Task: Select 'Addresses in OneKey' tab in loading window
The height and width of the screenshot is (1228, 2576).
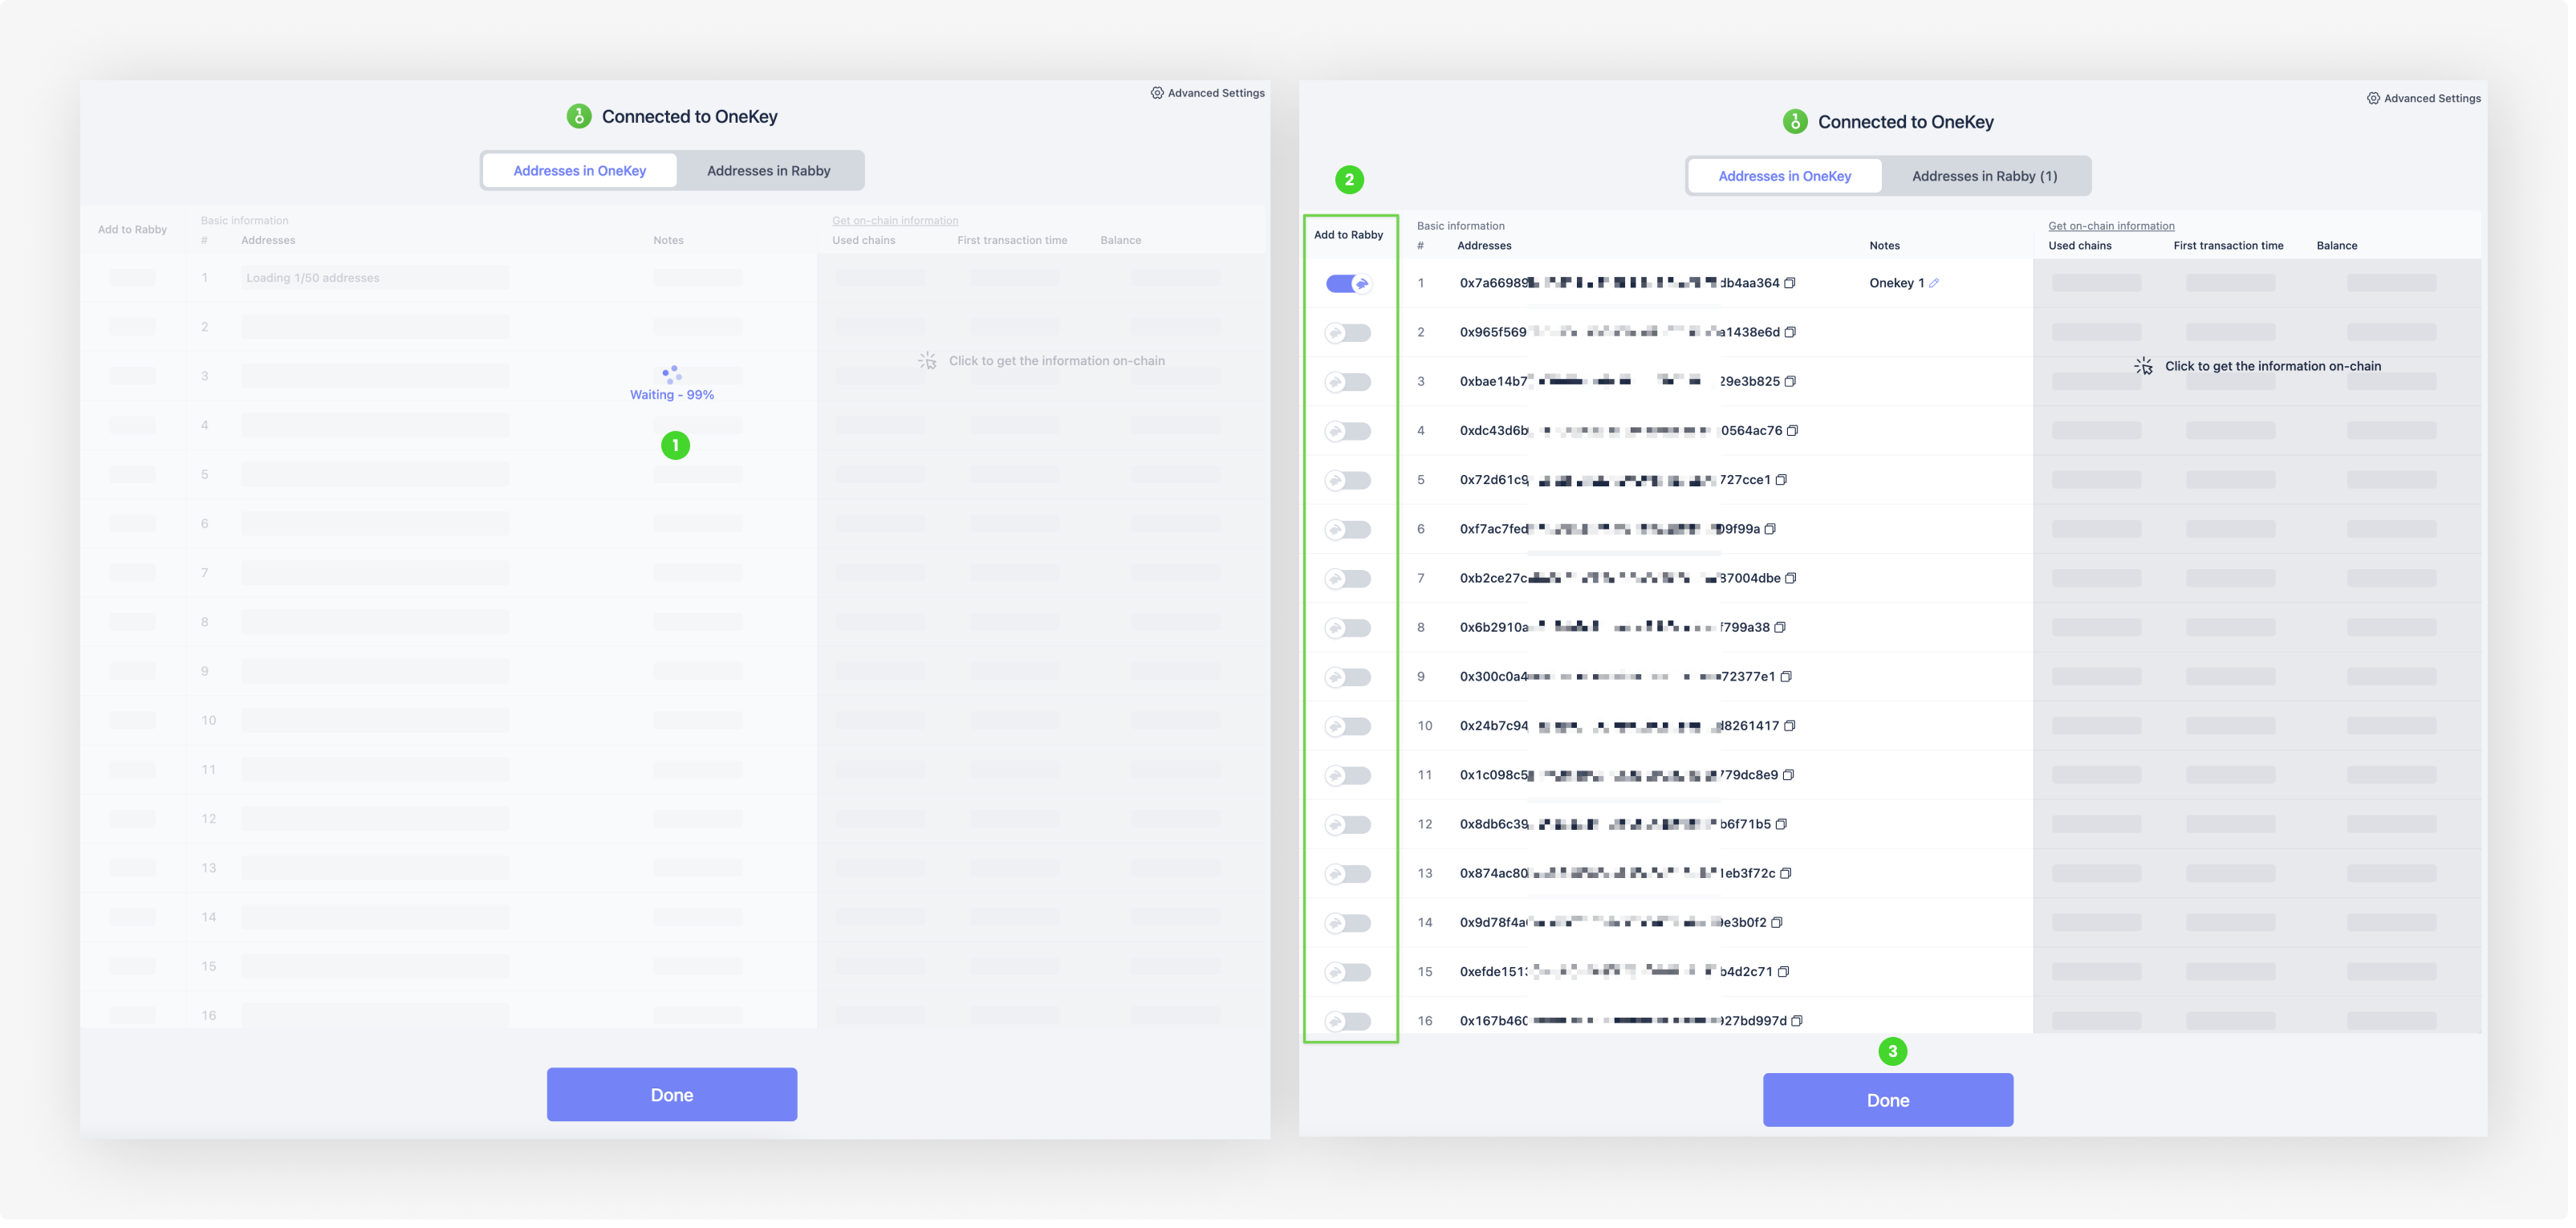Action: tap(580, 171)
